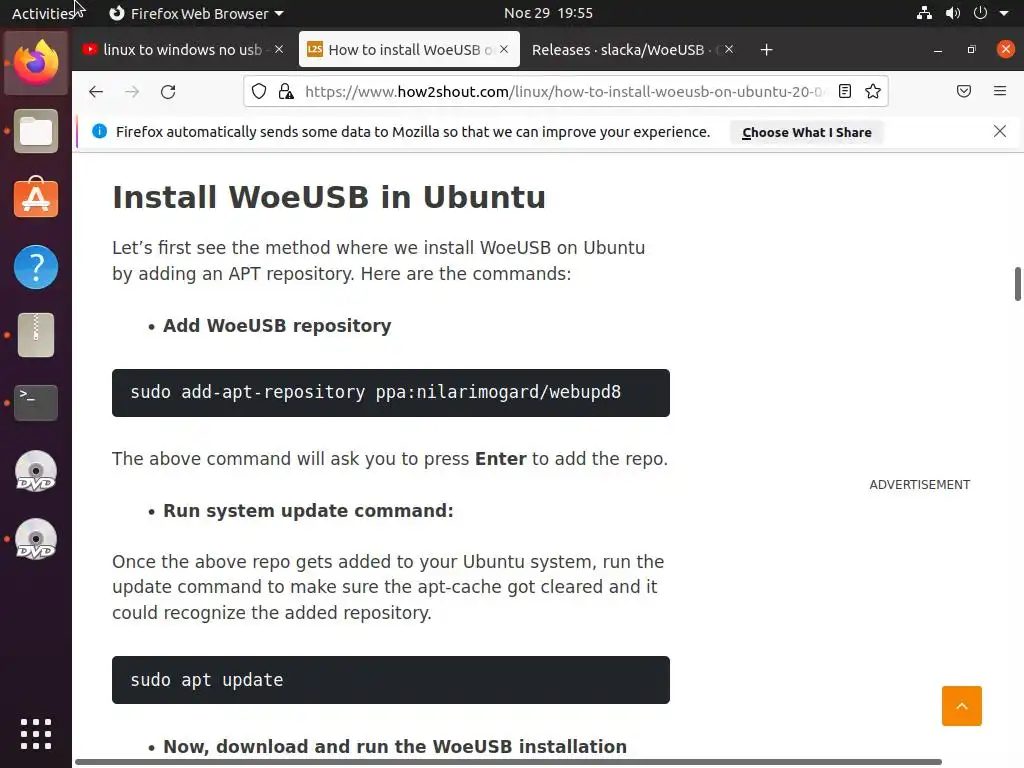Open the Firefox Web Browser app menu
Image resolution: width=1024 pixels, height=768 pixels.
click(196, 13)
